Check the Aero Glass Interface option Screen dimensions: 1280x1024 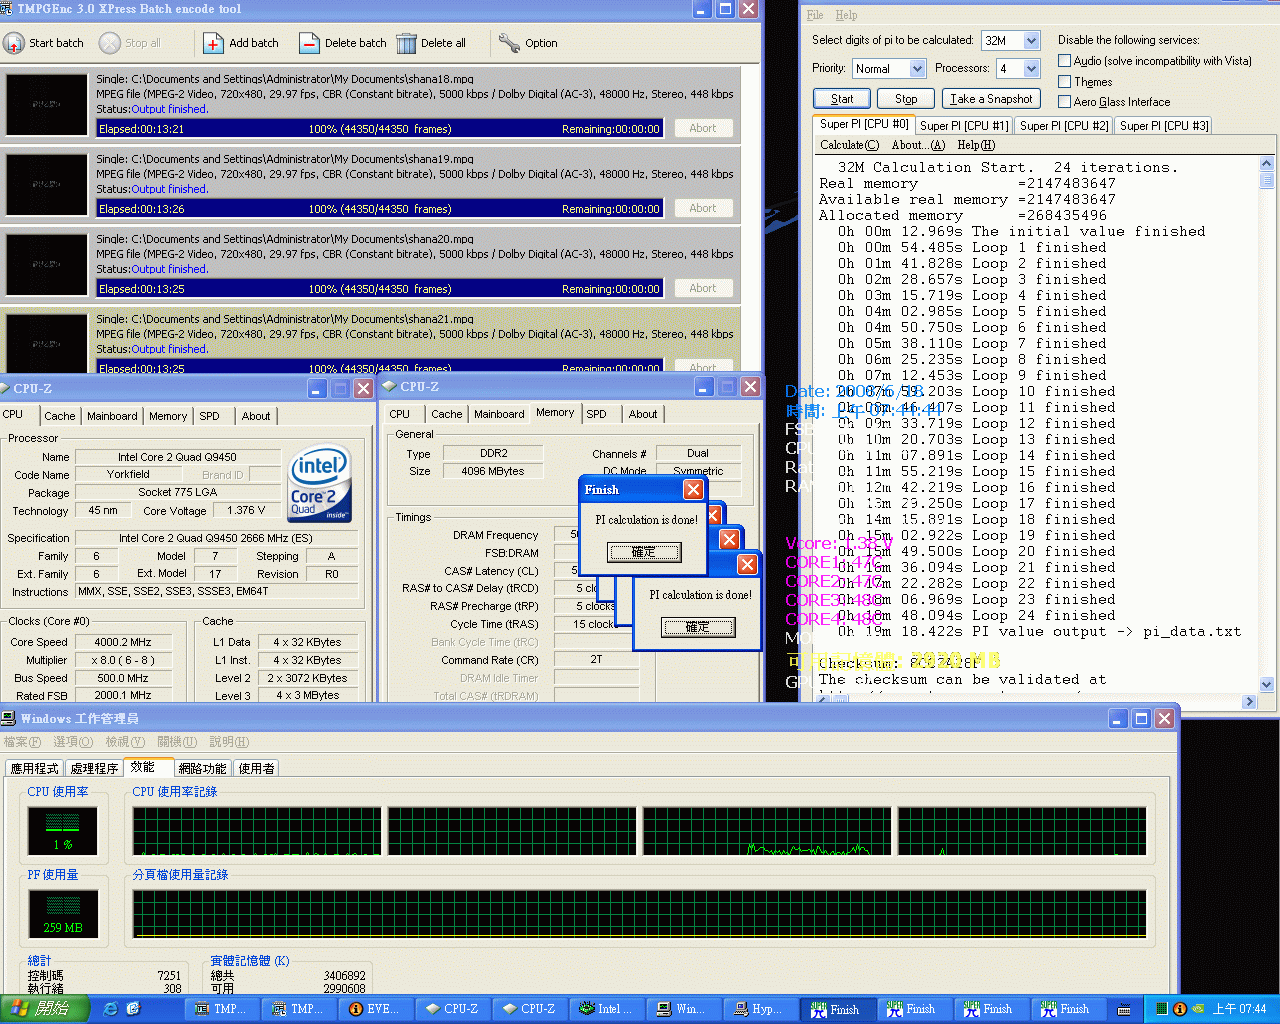(x=1065, y=102)
